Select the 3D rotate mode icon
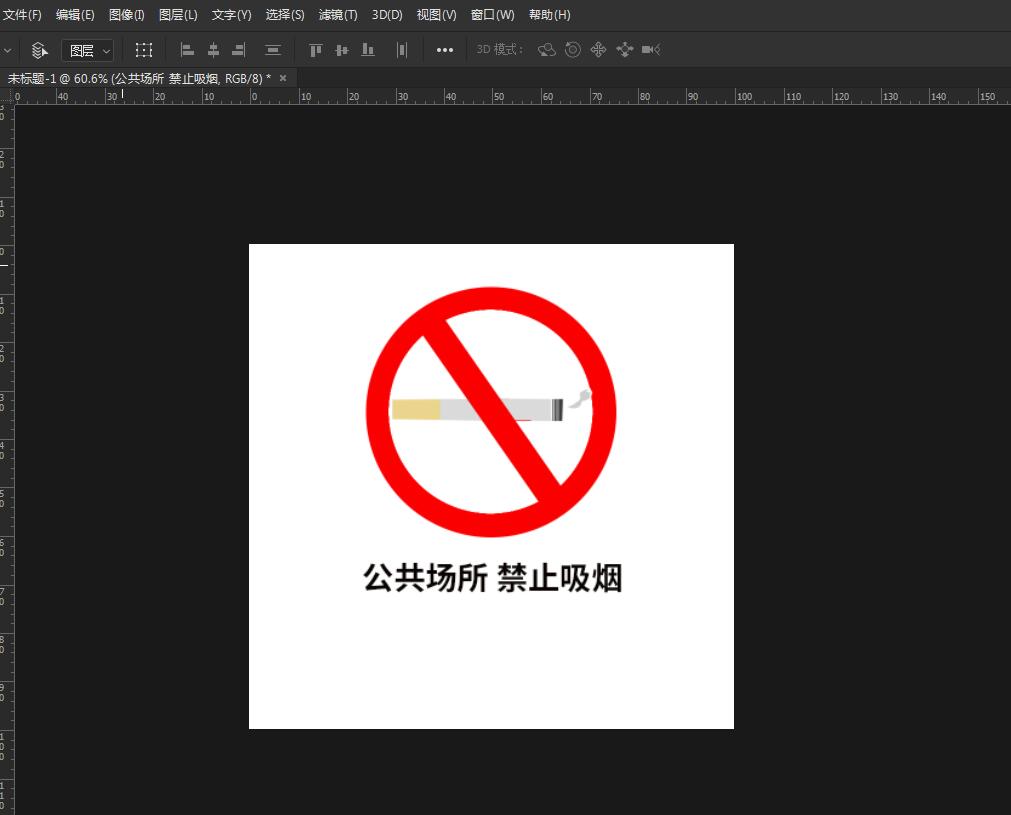 tap(547, 50)
